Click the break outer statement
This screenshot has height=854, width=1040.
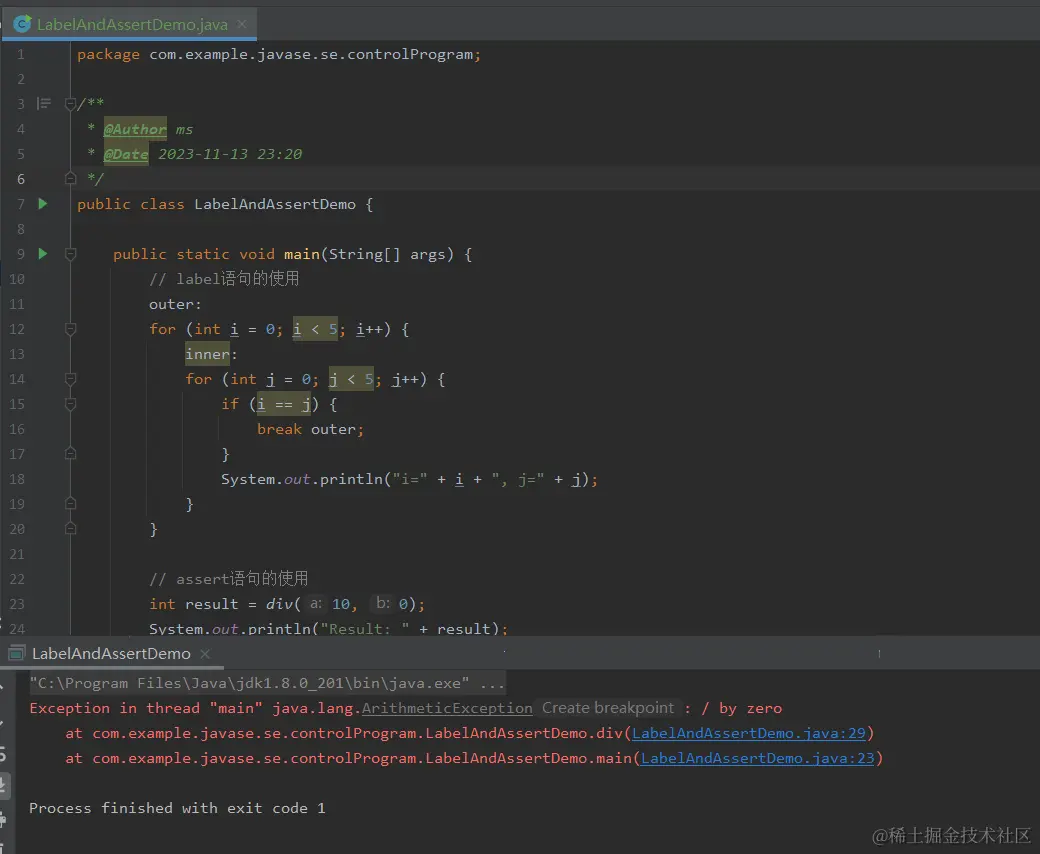point(310,429)
